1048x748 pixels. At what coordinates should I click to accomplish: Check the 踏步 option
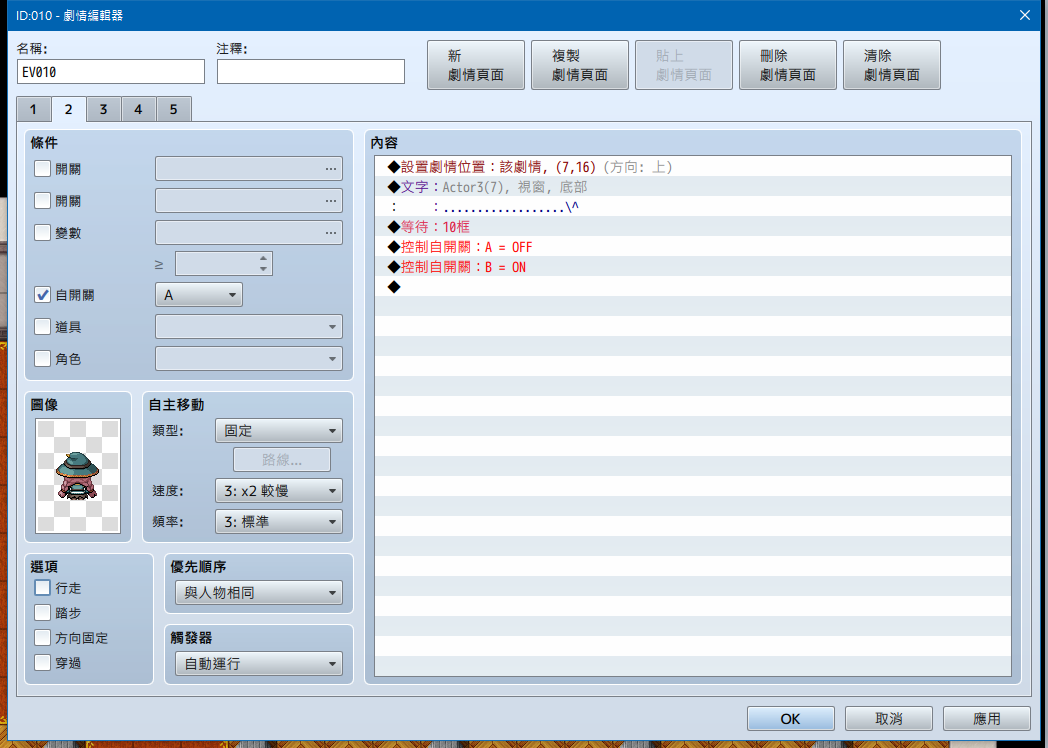[42, 613]
